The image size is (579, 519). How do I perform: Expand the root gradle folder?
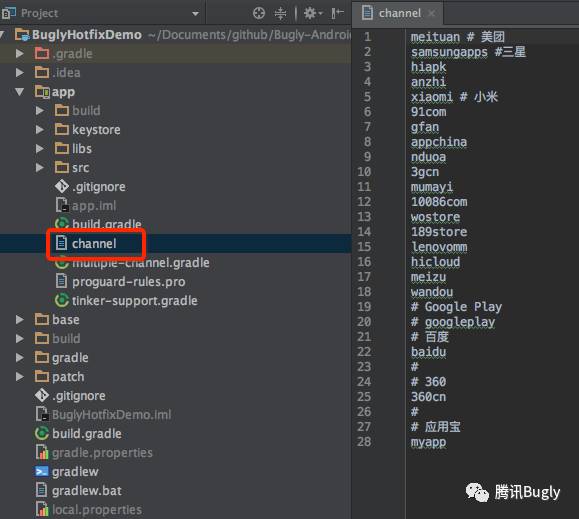[x=20, y=358]
